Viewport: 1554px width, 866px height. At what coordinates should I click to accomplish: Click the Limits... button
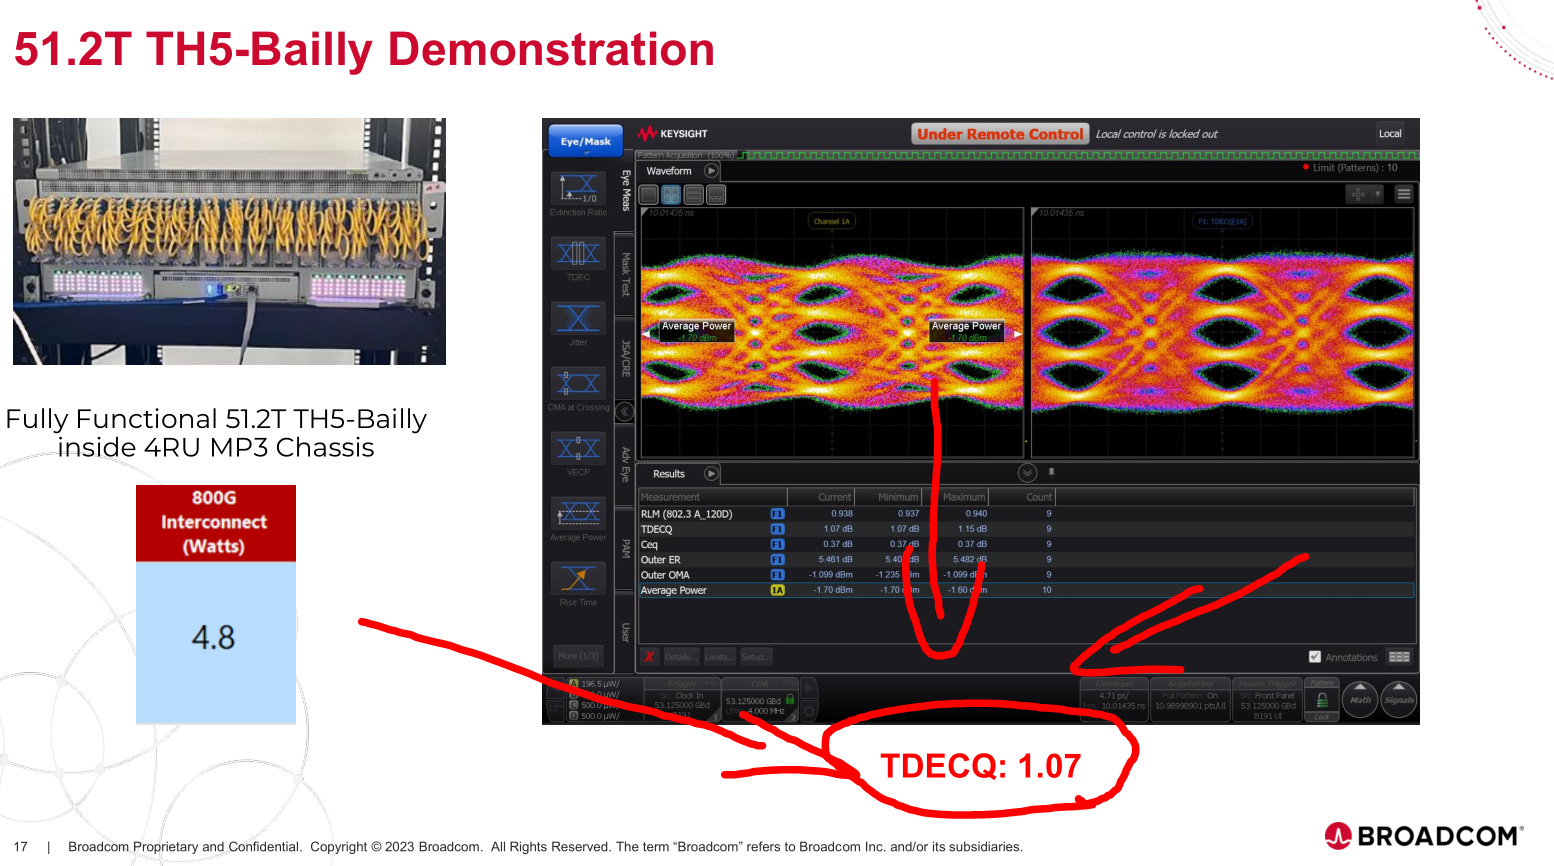point(718,657)
